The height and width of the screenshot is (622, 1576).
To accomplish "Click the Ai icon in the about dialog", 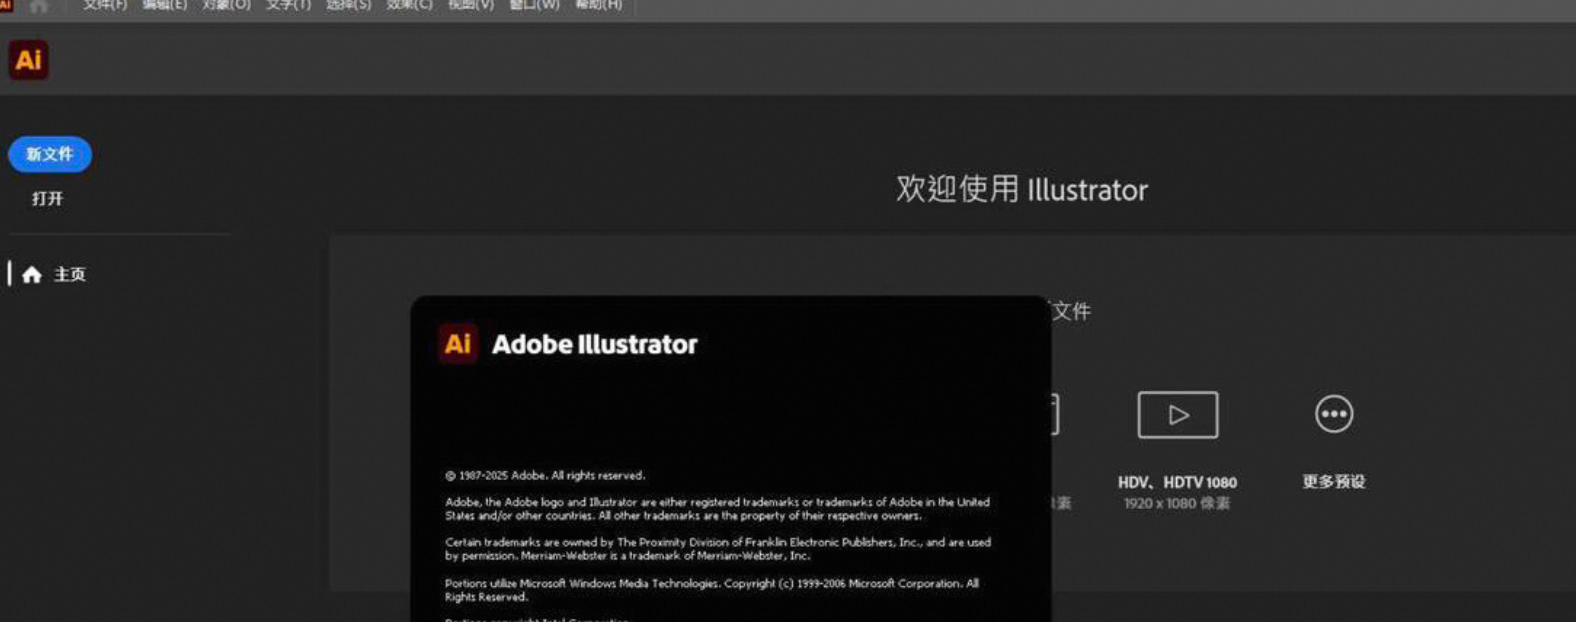I will (x=458, y=344).
